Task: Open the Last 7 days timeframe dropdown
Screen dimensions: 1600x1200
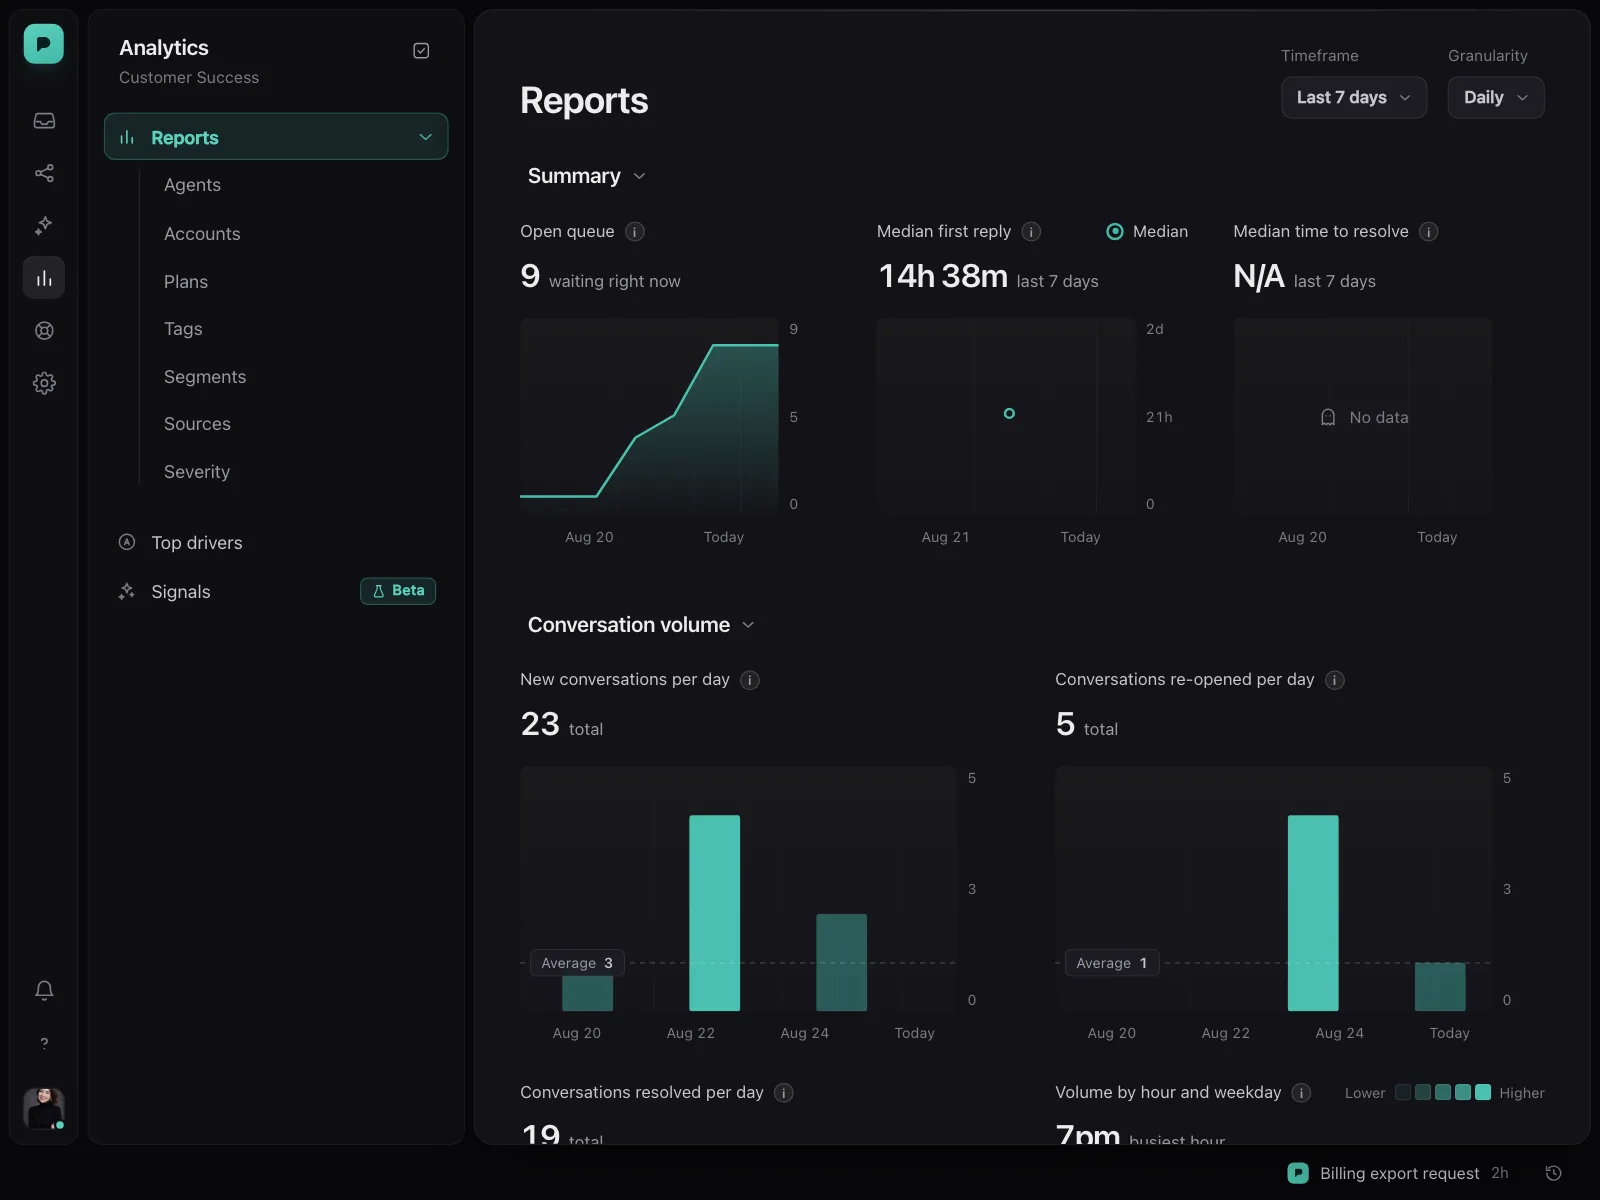Action: [1354, 98]
